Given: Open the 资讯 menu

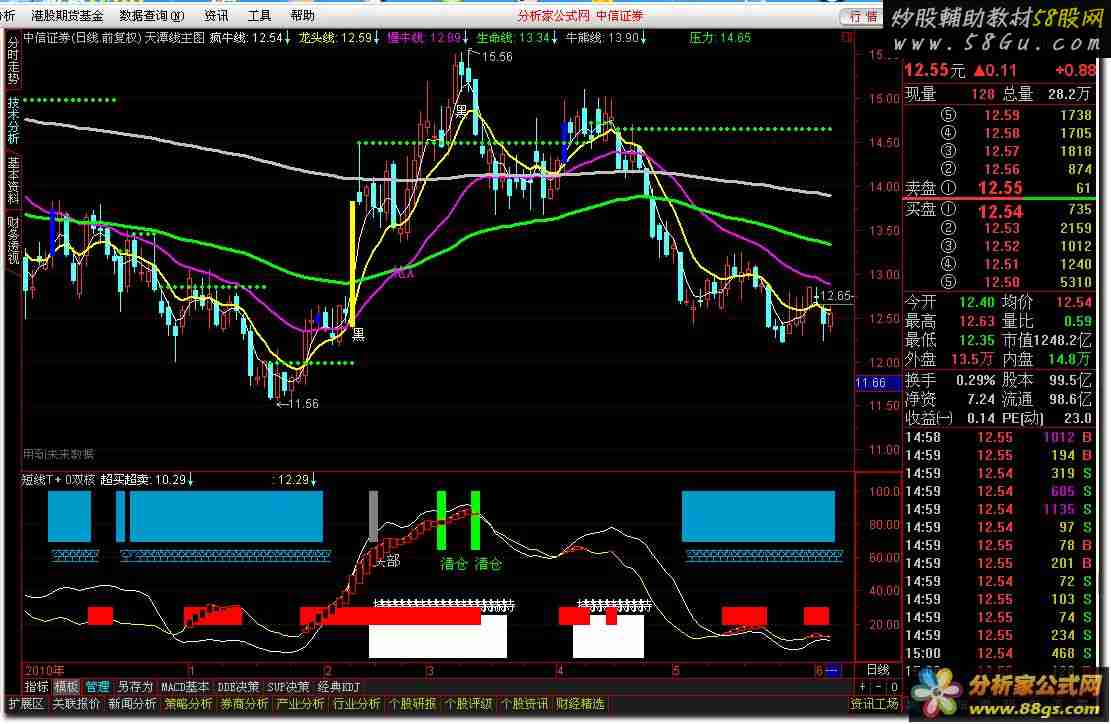Looking at the screenshot, I should click(216, 16).
